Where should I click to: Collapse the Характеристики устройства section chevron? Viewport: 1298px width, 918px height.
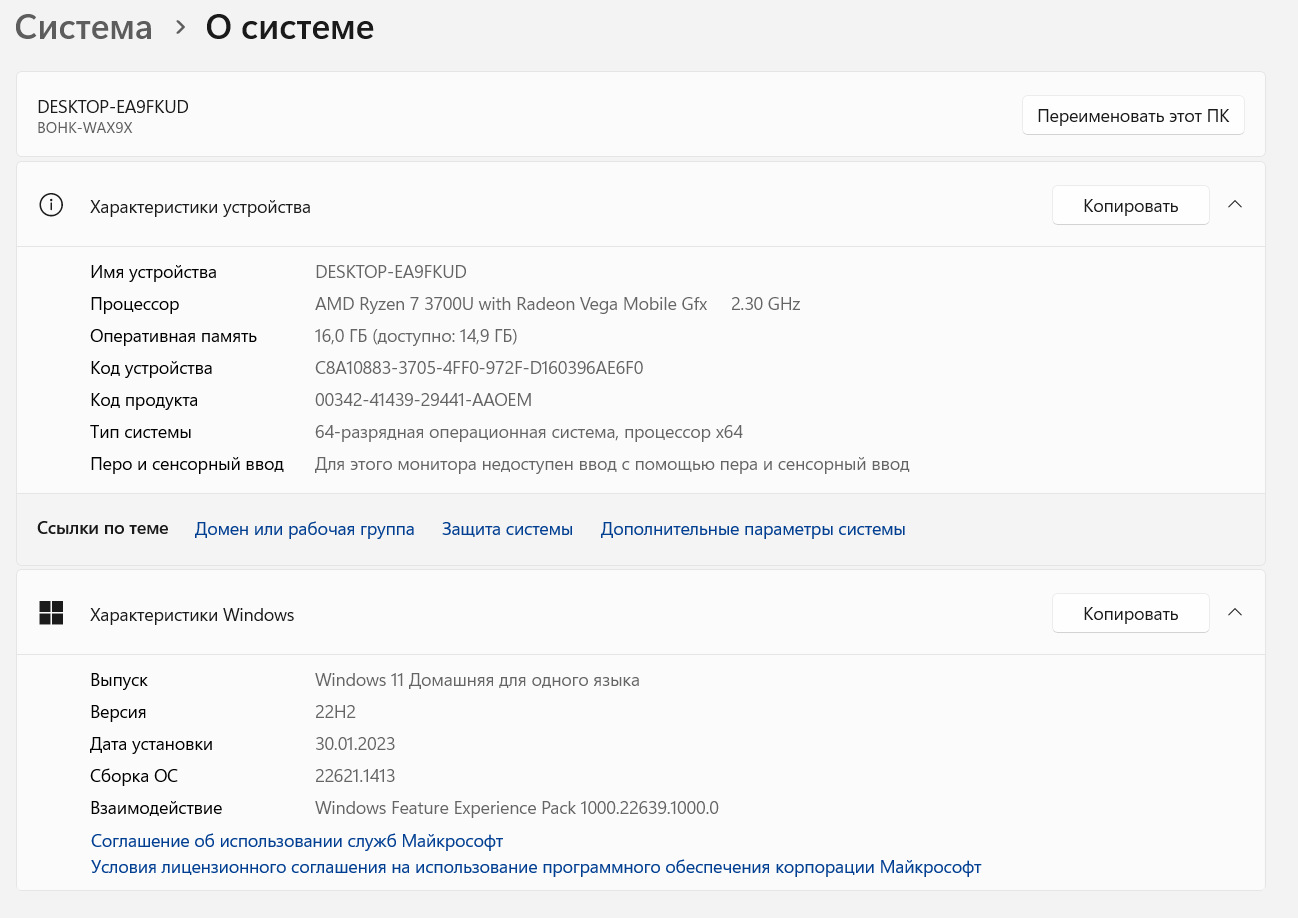click(x=1235, y=205)
